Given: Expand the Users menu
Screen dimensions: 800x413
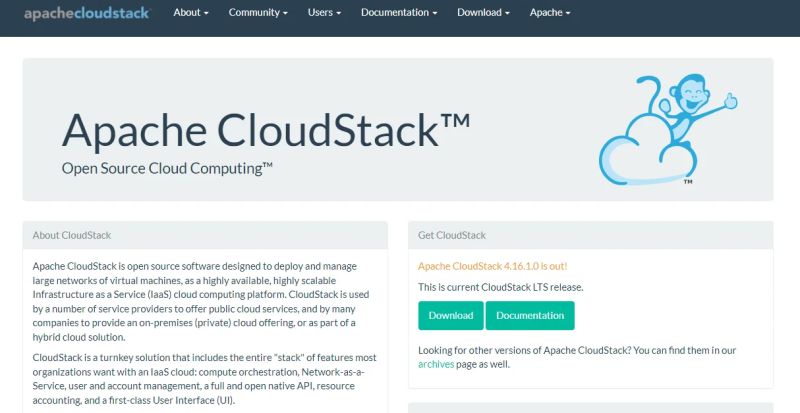Looking at the screenshot, I should click(x=324, y=13).
